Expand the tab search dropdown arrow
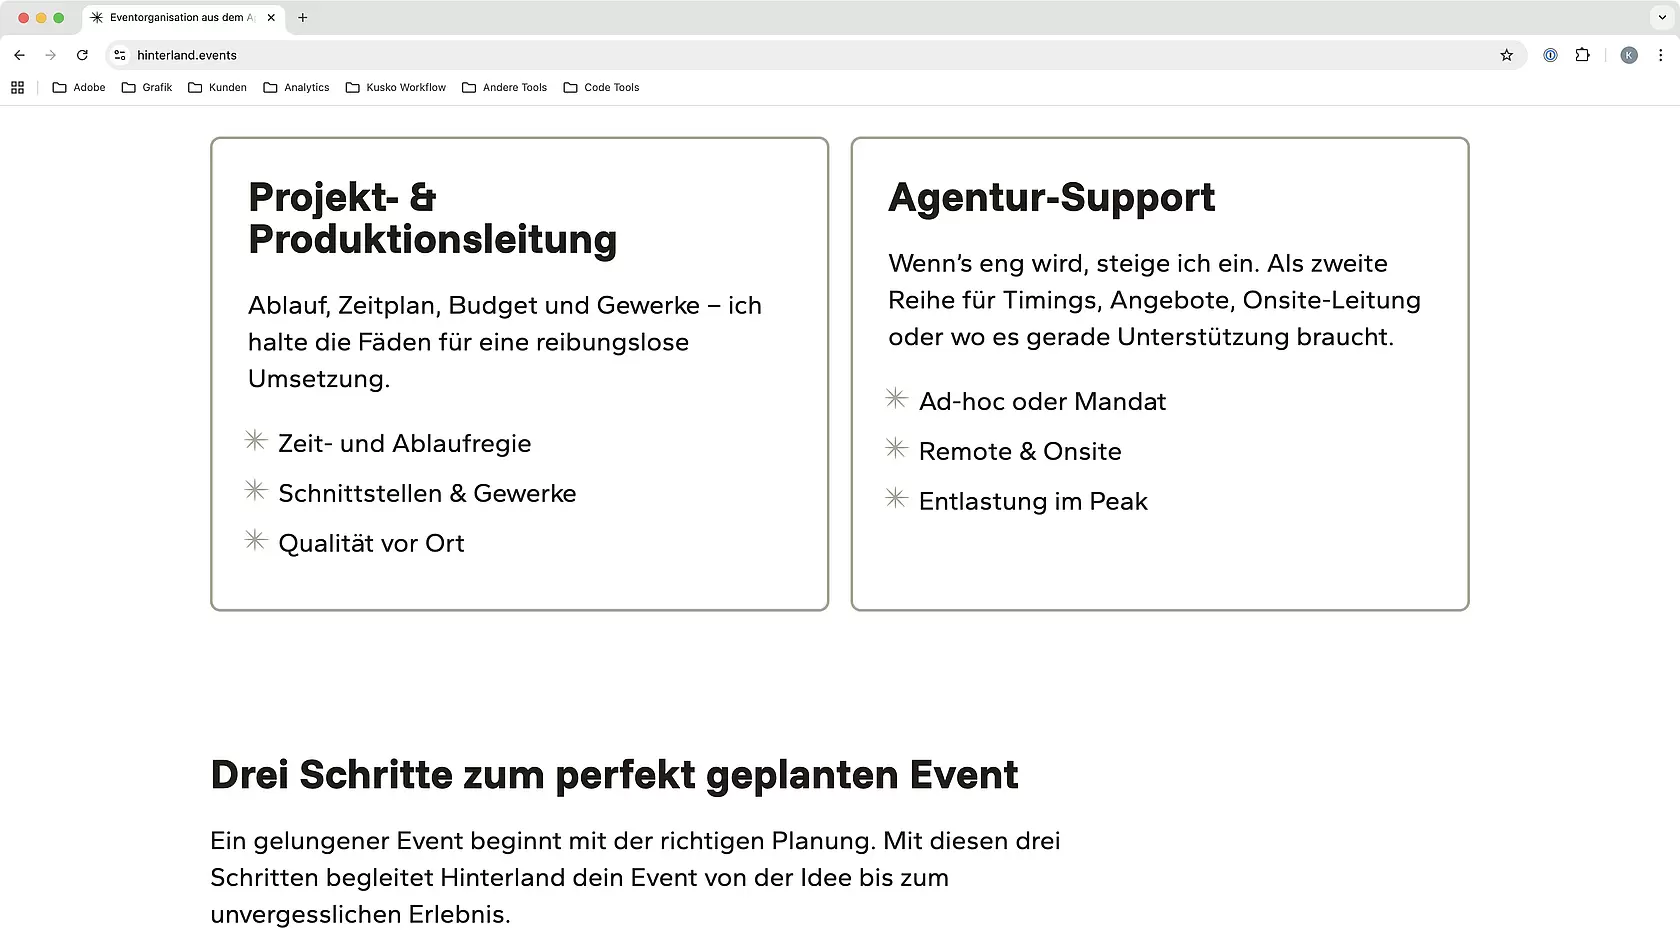 (x=1661, y=17)
